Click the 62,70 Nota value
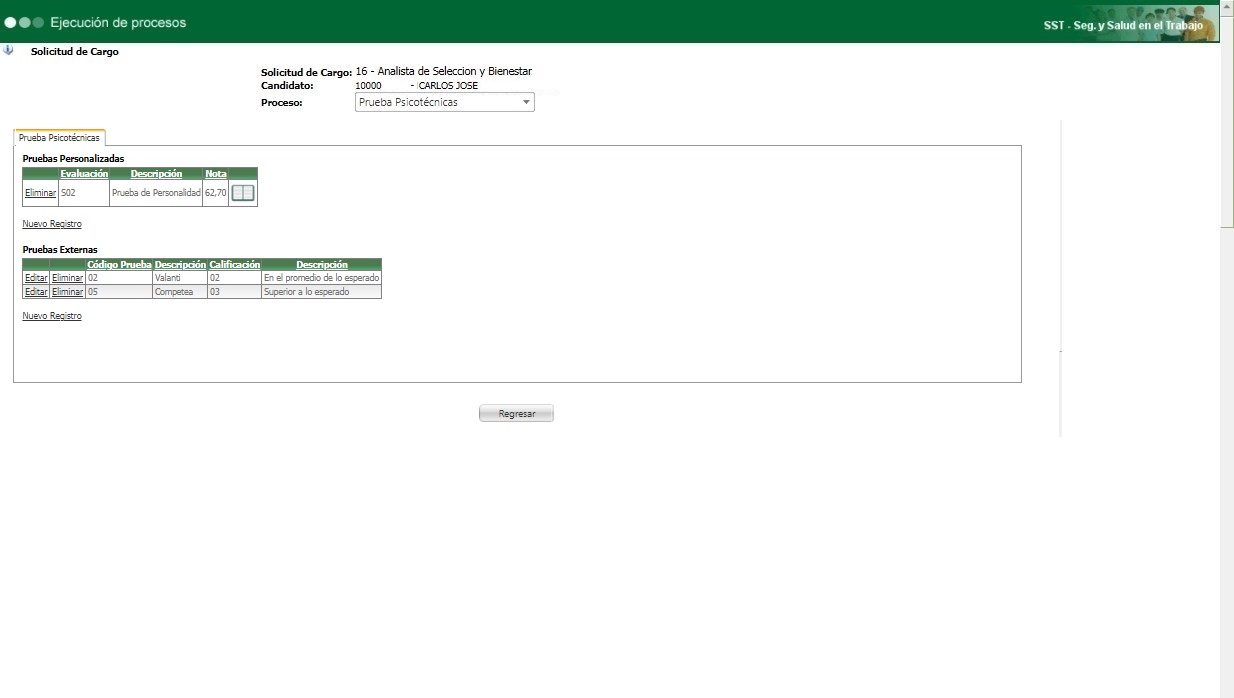1234x698 pixels. (x=215, y=193)
